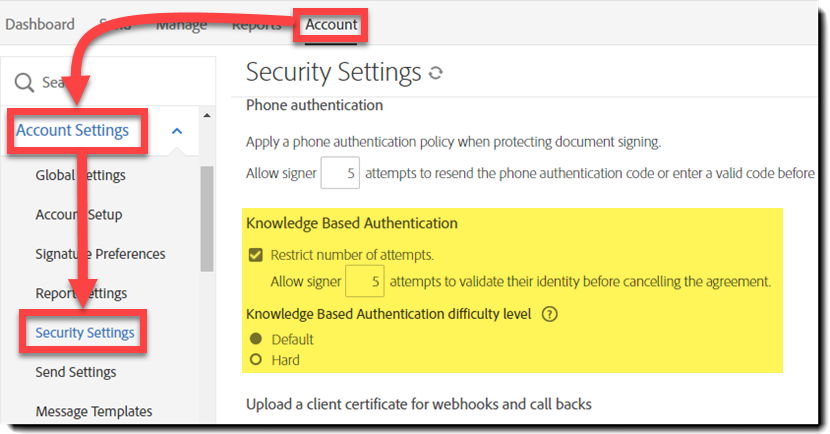The image size is (830, 434).
Task: Open Send Settings in the sidebar
Action: click(x=76, y=372)
